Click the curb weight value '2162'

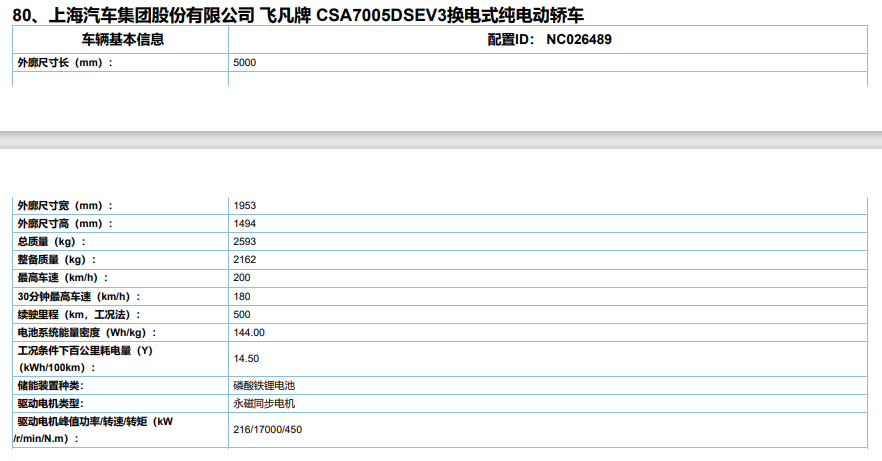point(245,259)
